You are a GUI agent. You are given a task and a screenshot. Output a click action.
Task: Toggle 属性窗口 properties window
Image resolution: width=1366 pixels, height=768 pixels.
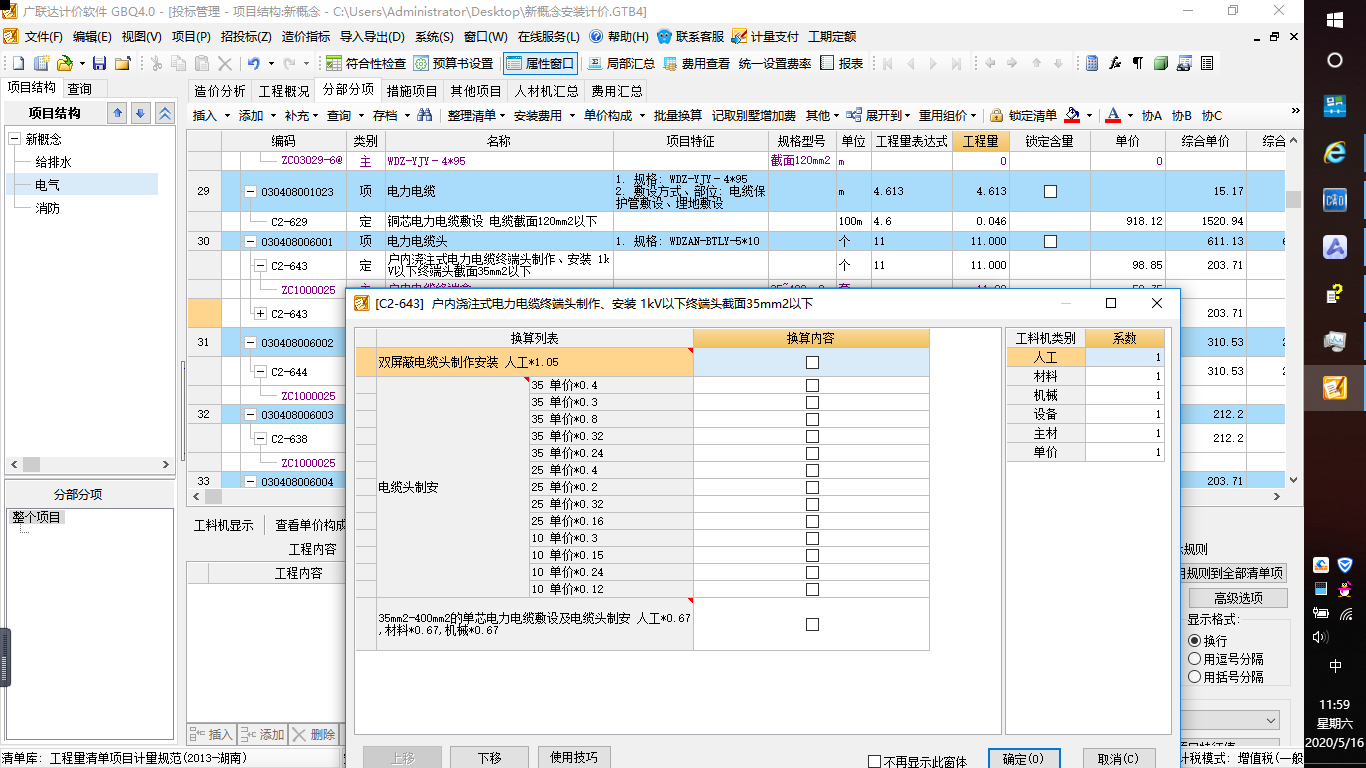pos(540,63)
